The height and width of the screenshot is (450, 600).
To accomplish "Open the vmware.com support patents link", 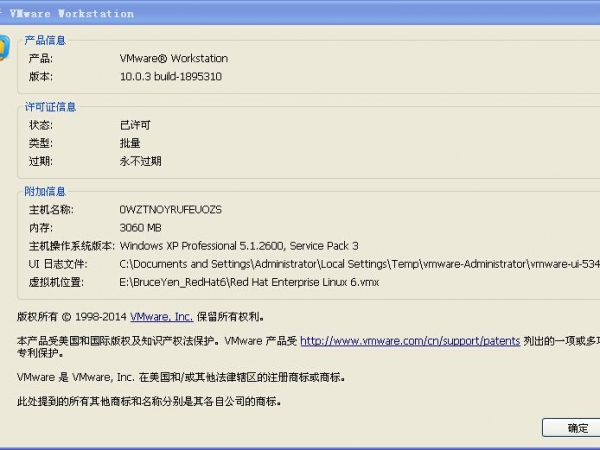I will [410, 341].
